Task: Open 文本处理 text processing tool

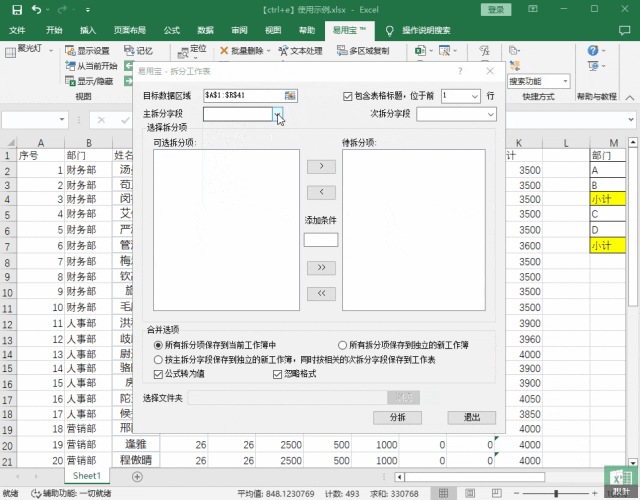Action: [300, 51]
